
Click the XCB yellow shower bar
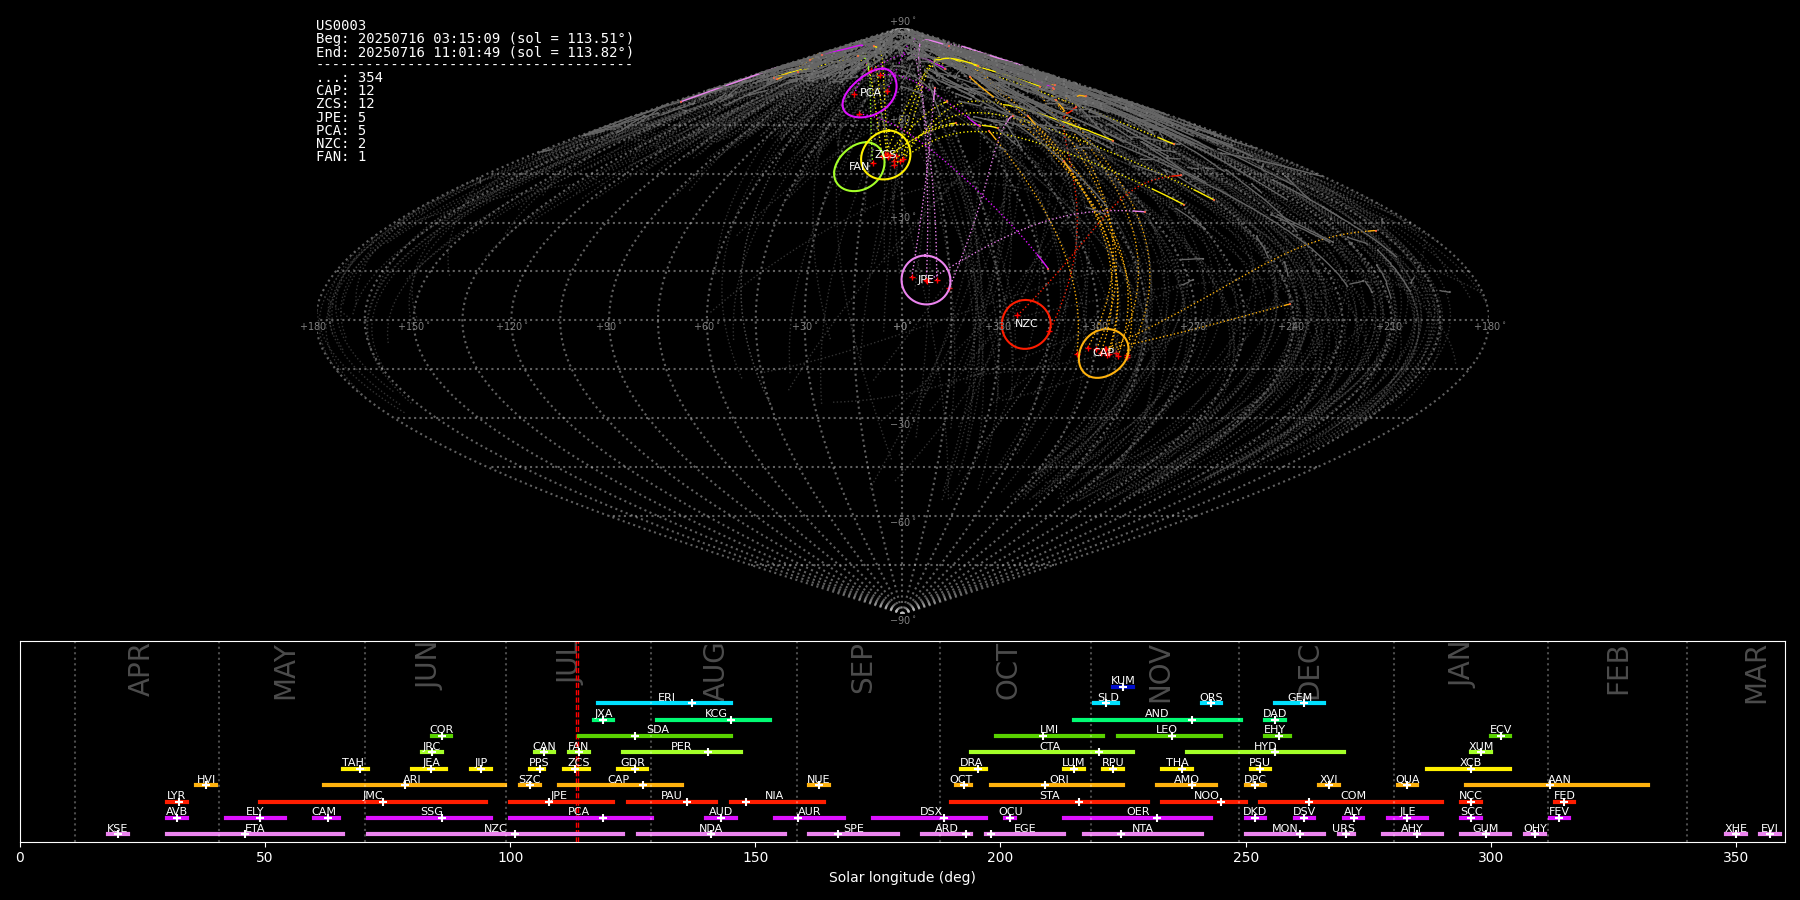(1468, 769)
